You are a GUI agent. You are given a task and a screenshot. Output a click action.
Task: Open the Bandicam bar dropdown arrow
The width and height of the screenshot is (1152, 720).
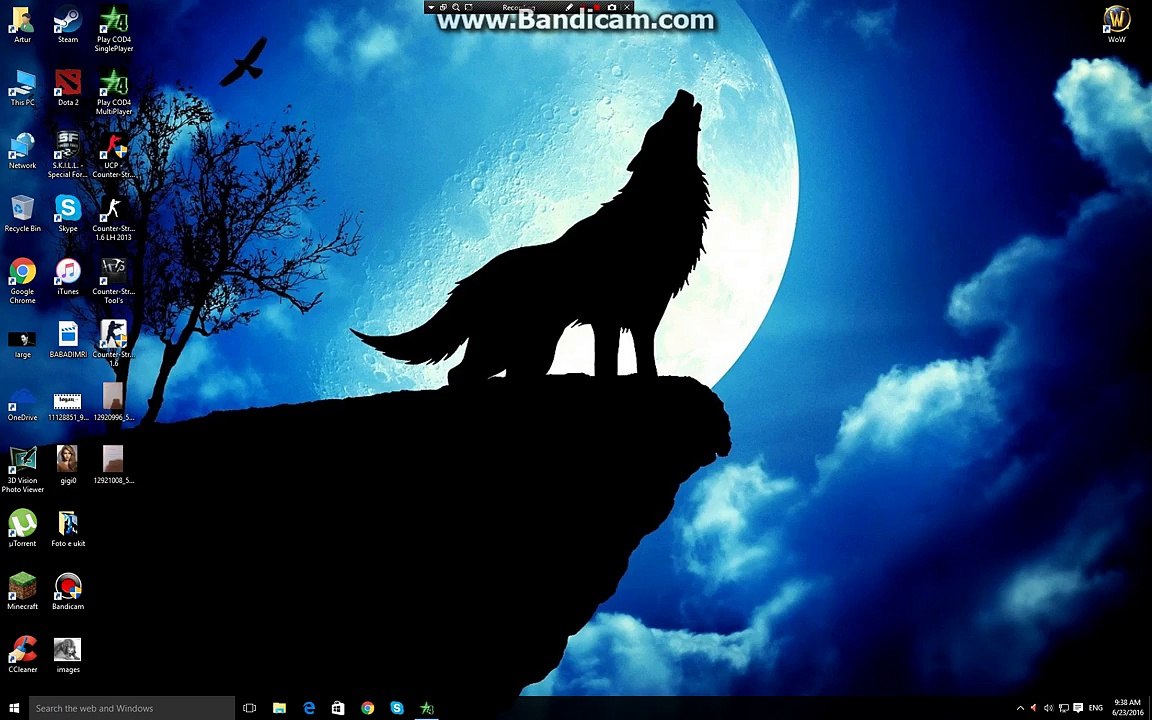(x=431, y=7)
